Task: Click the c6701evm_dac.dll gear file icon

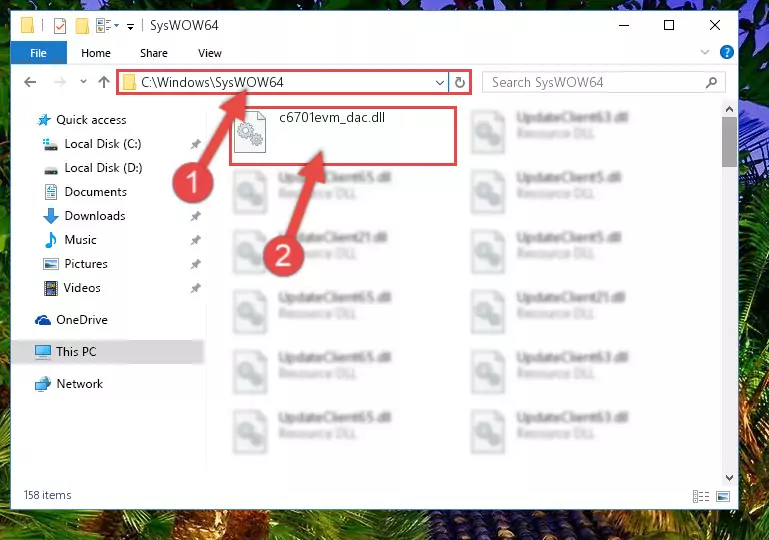Action: point(250,132)
